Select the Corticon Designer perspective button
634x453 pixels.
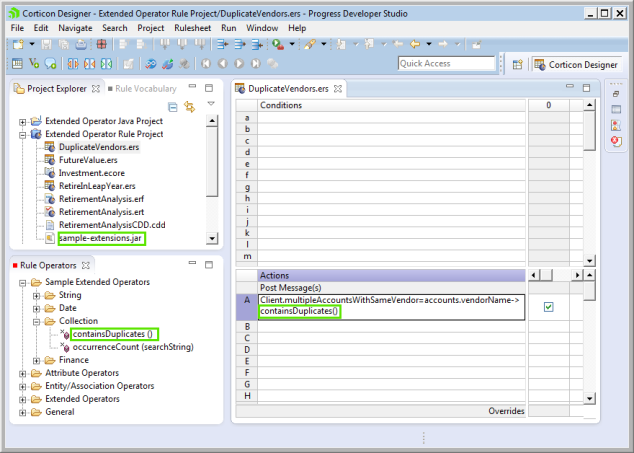[576, 64]
